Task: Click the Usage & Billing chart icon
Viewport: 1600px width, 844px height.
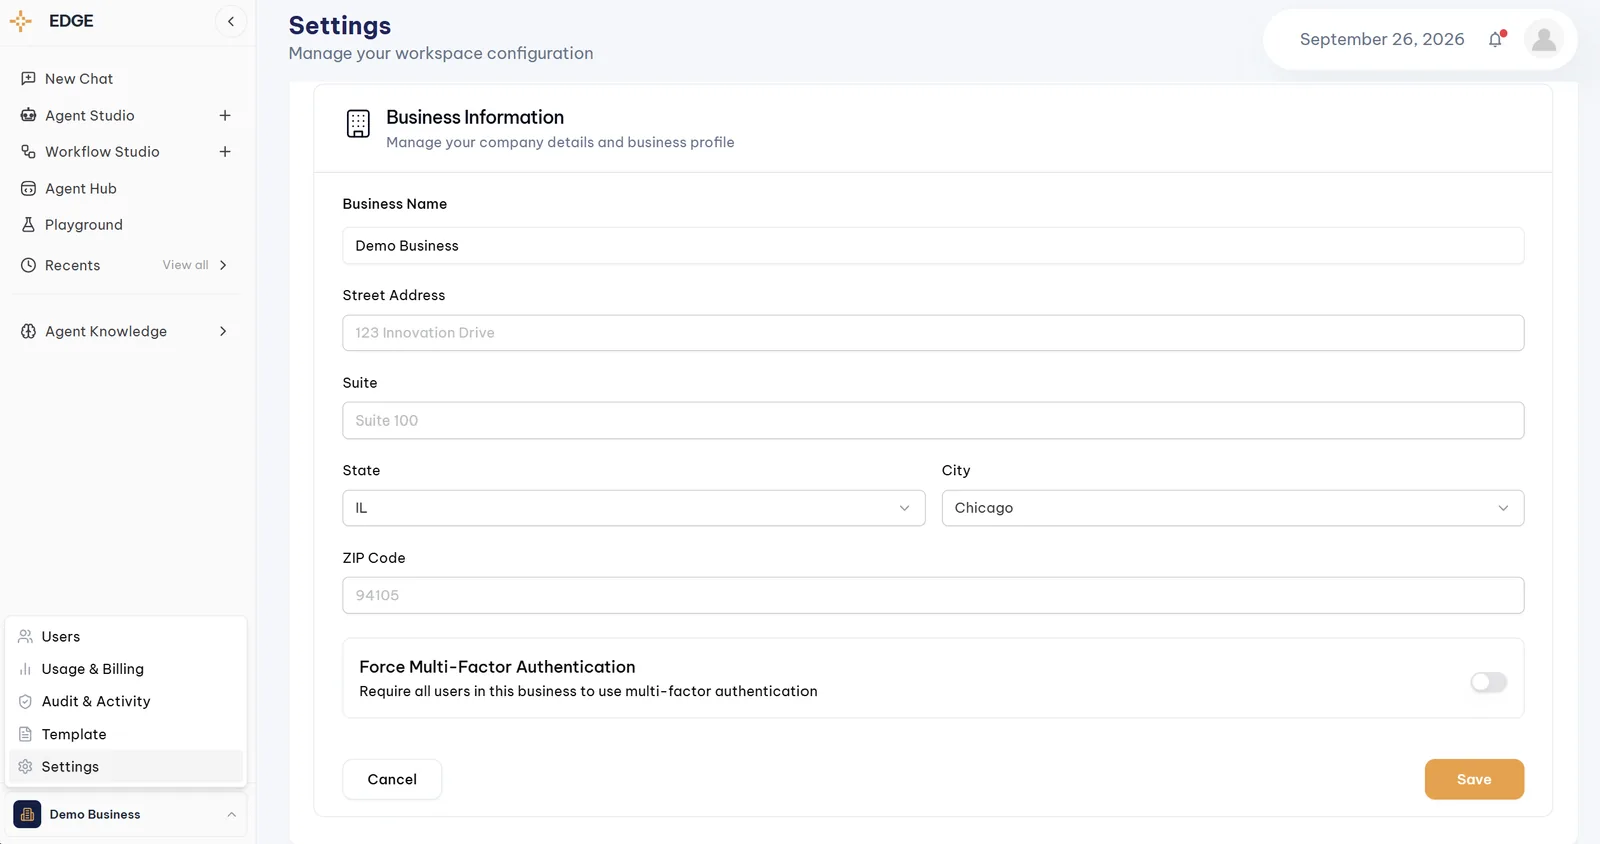Action: click(x=26, y=669)
